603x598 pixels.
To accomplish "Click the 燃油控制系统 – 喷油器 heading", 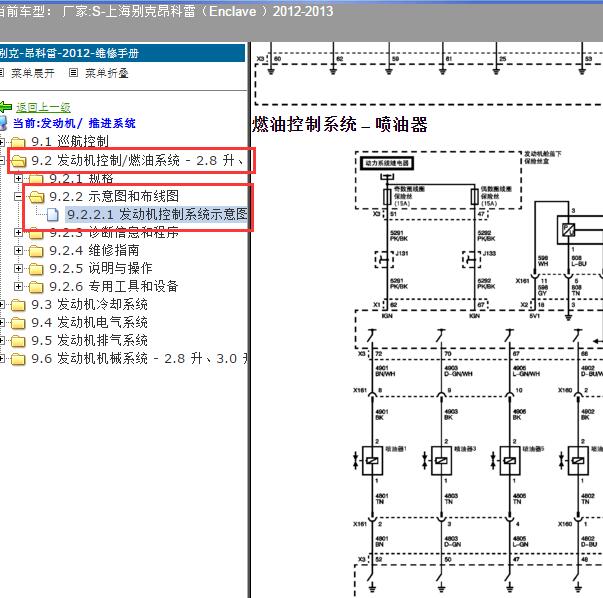I will (340, 125).
